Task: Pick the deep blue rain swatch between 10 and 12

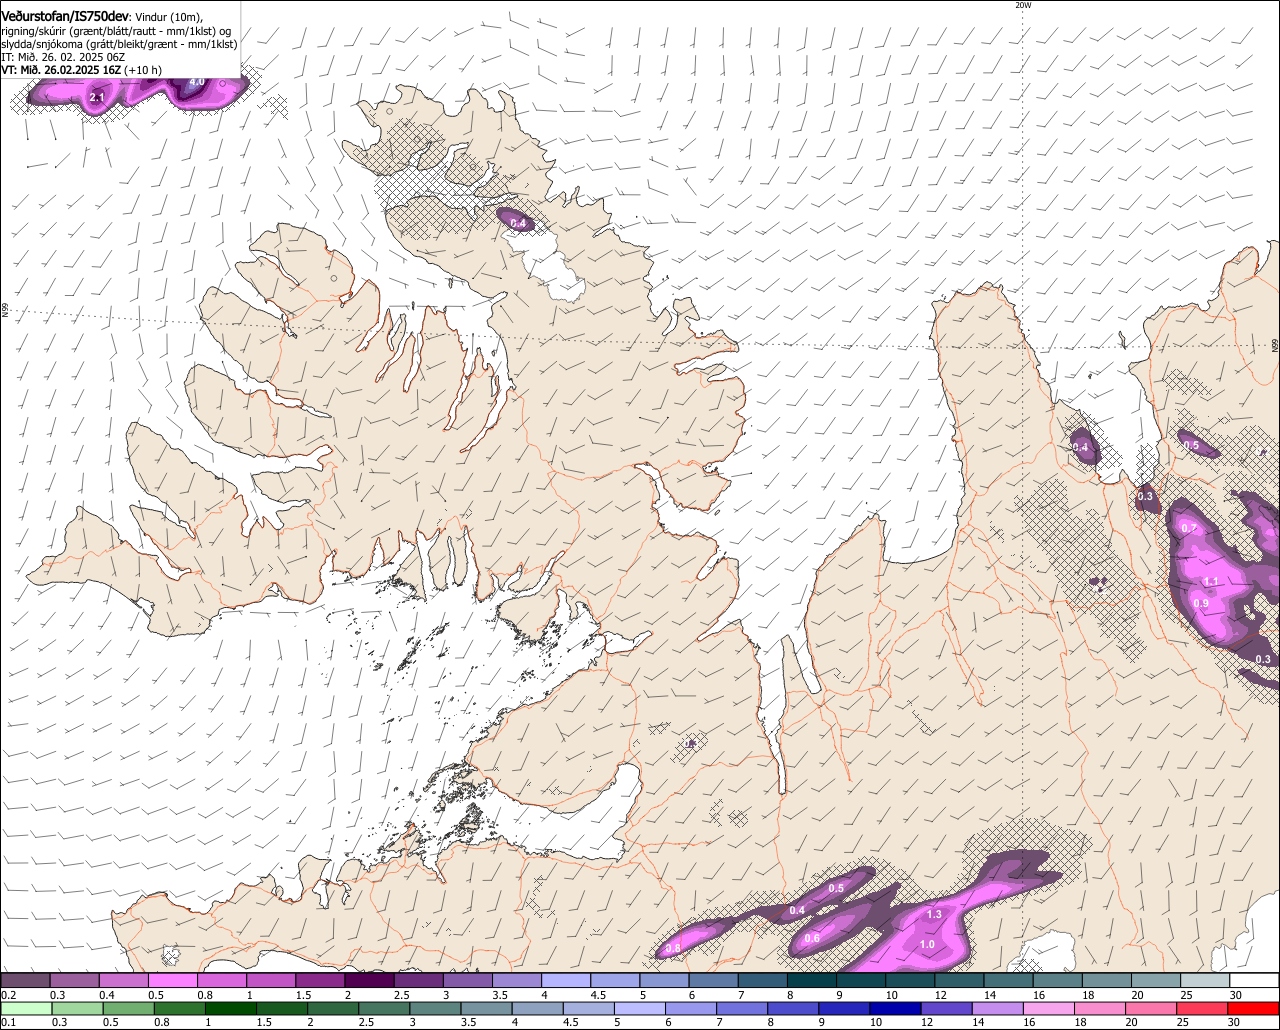Action: click(894, 1008)
